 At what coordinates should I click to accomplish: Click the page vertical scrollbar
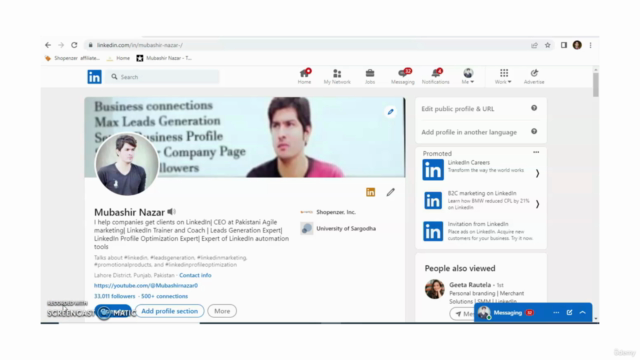596,85
